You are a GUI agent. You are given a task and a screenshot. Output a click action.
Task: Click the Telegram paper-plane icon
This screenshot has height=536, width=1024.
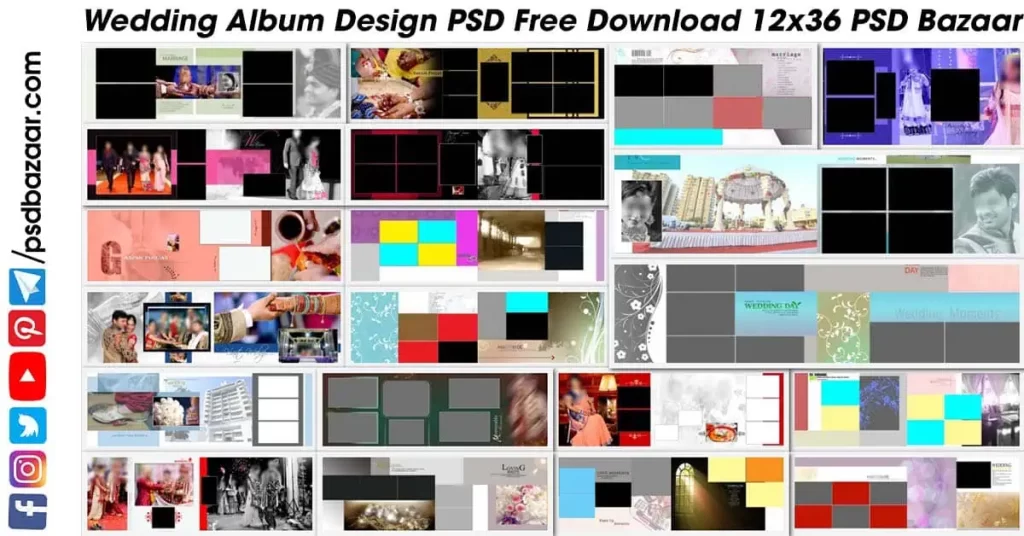pos(27,287)
